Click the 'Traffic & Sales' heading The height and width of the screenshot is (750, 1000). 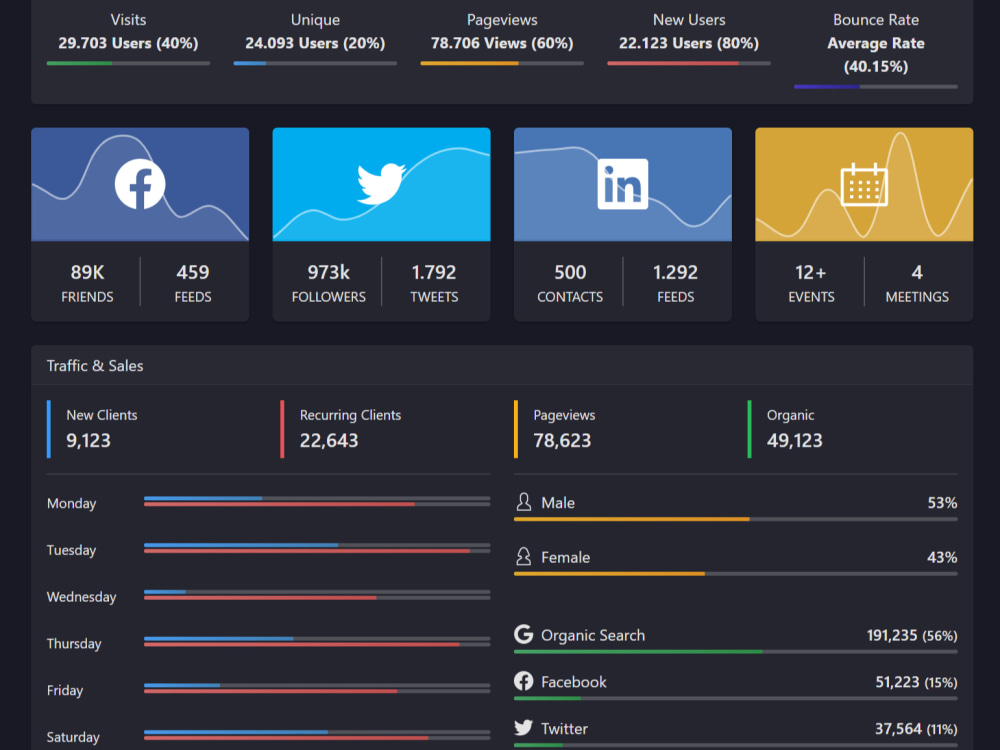tap(95, 365)
